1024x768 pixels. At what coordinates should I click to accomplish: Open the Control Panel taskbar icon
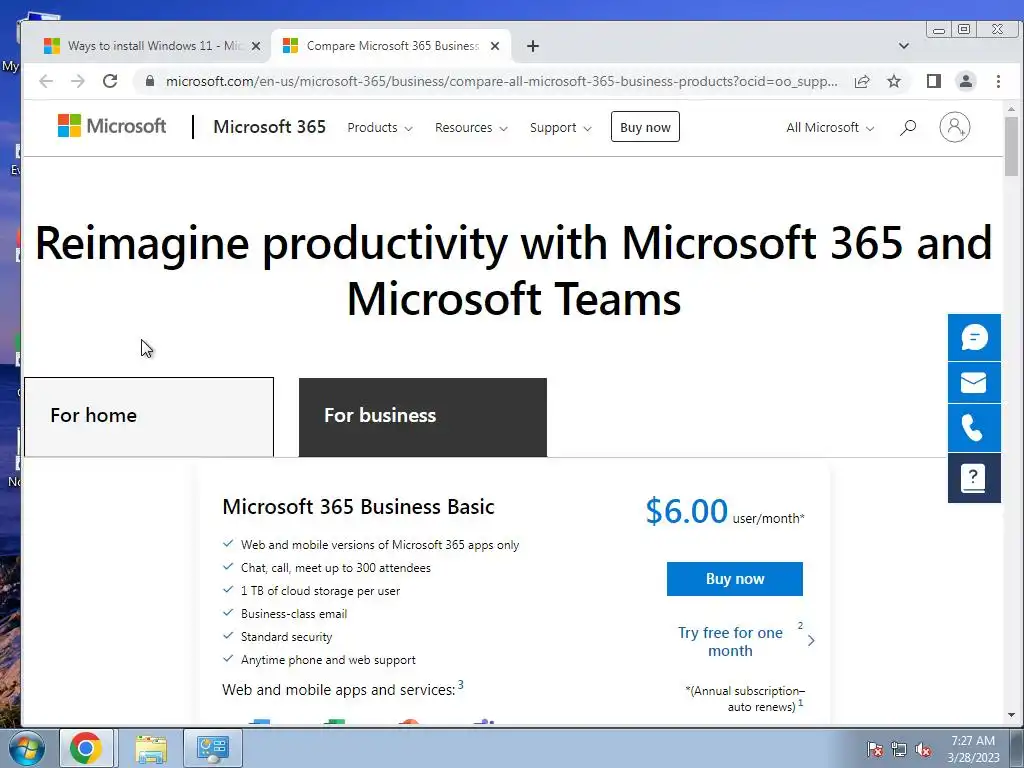click(213, 748)
